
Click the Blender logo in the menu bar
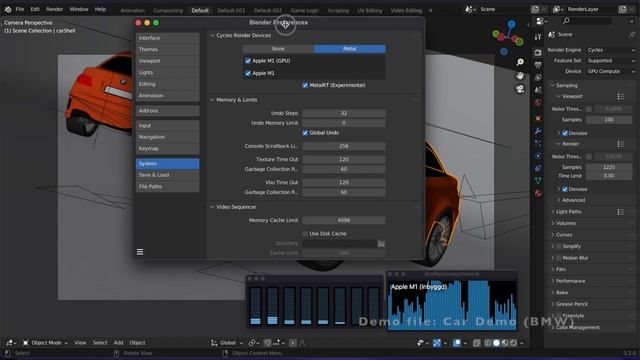click(8, 9)
